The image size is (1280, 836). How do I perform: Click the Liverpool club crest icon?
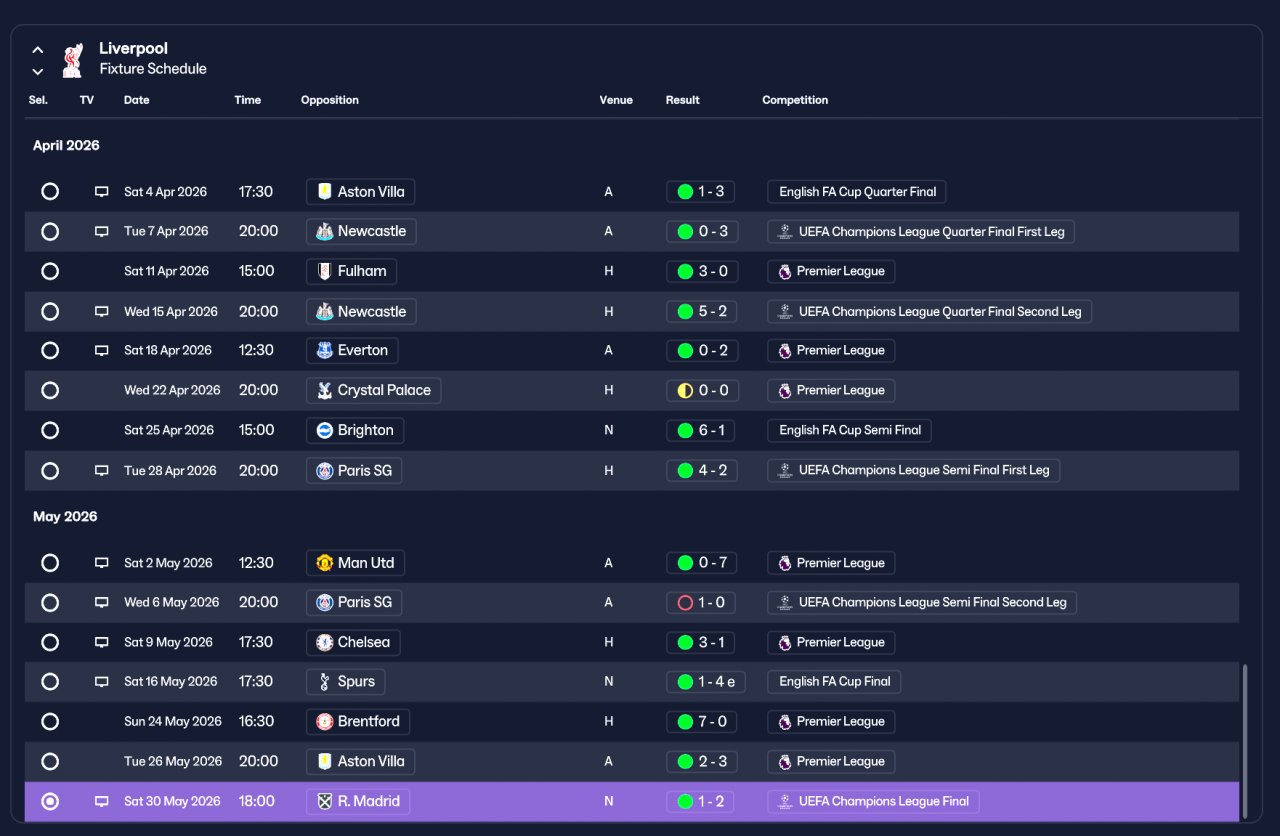(x=72, y=59)
